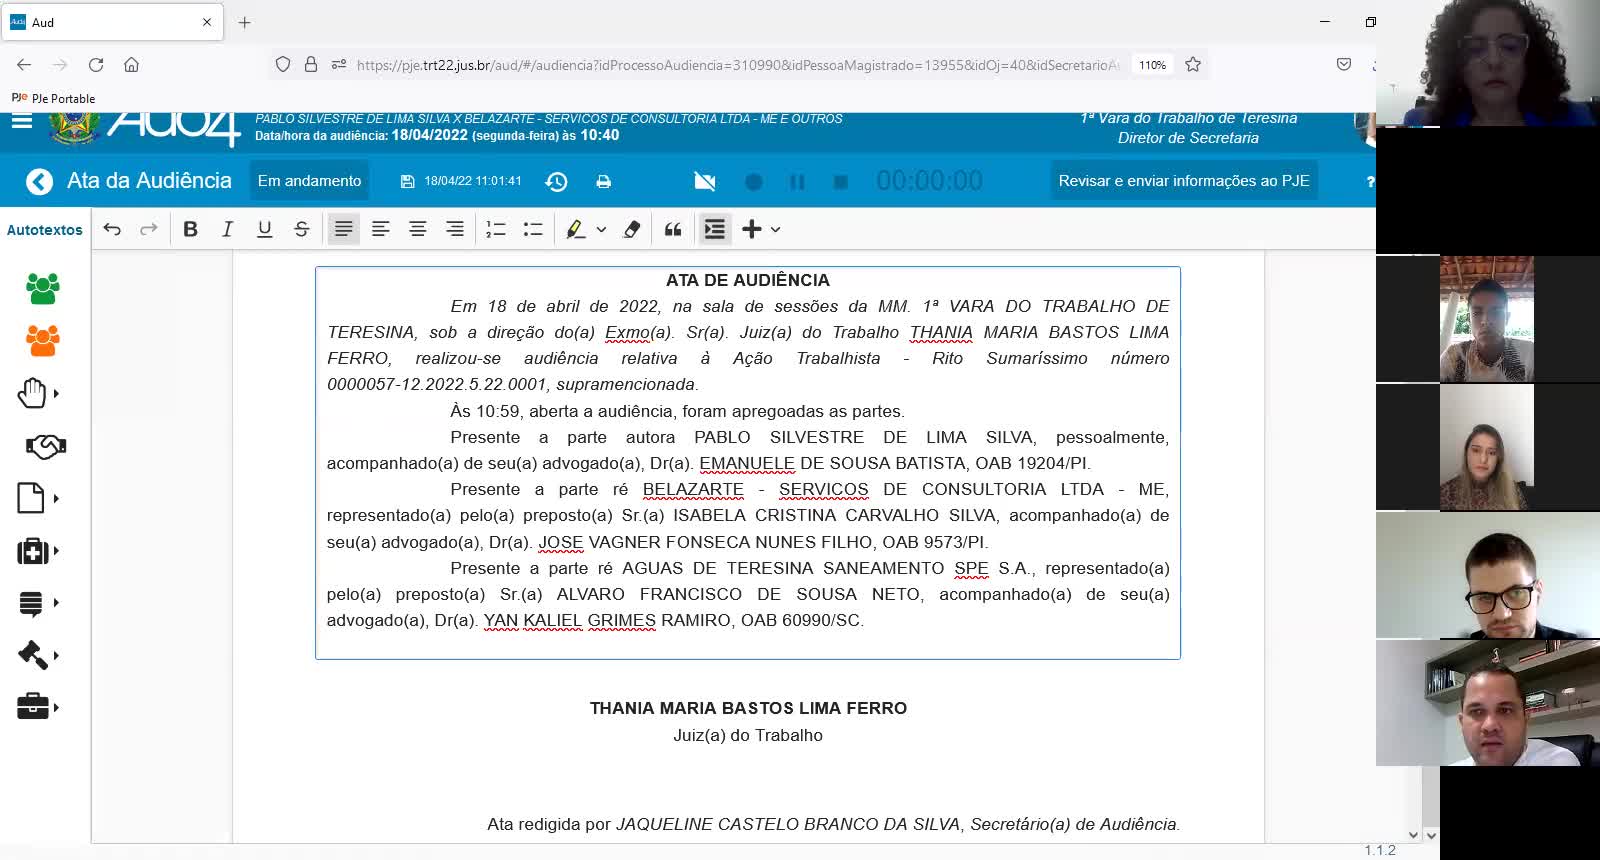
Task: Click the judge name THANIA MARIA BASTOS LIMA FERRO
Action: [x=748, y=709]
